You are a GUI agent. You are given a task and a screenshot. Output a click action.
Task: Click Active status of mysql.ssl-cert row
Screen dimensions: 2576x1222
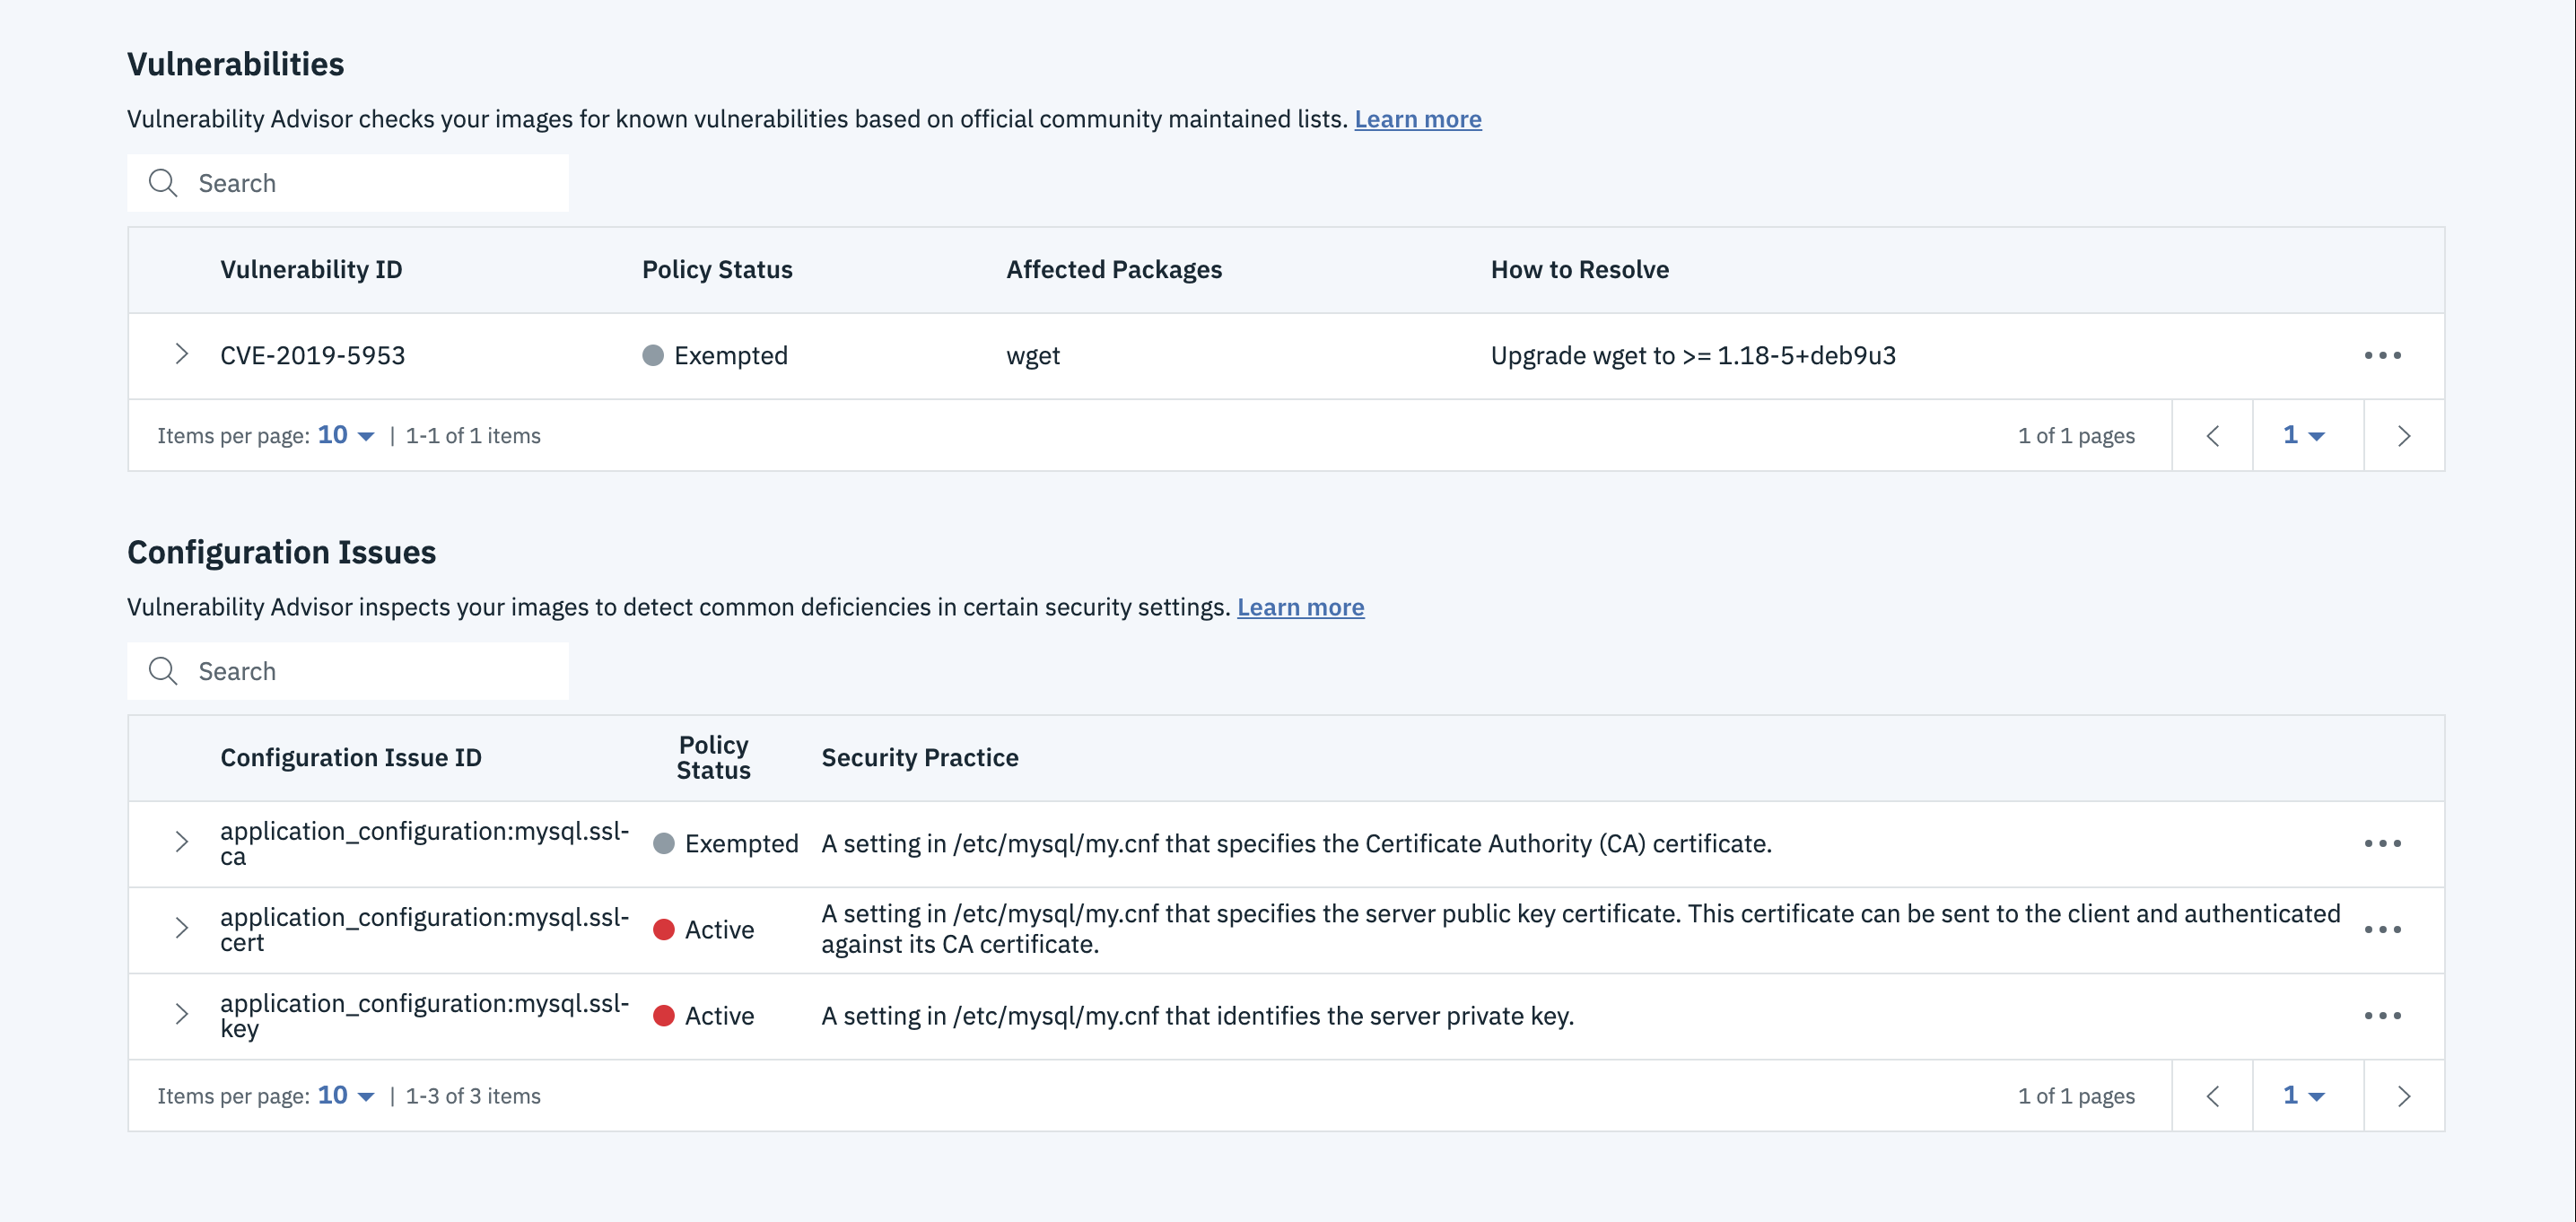point(704,930)
